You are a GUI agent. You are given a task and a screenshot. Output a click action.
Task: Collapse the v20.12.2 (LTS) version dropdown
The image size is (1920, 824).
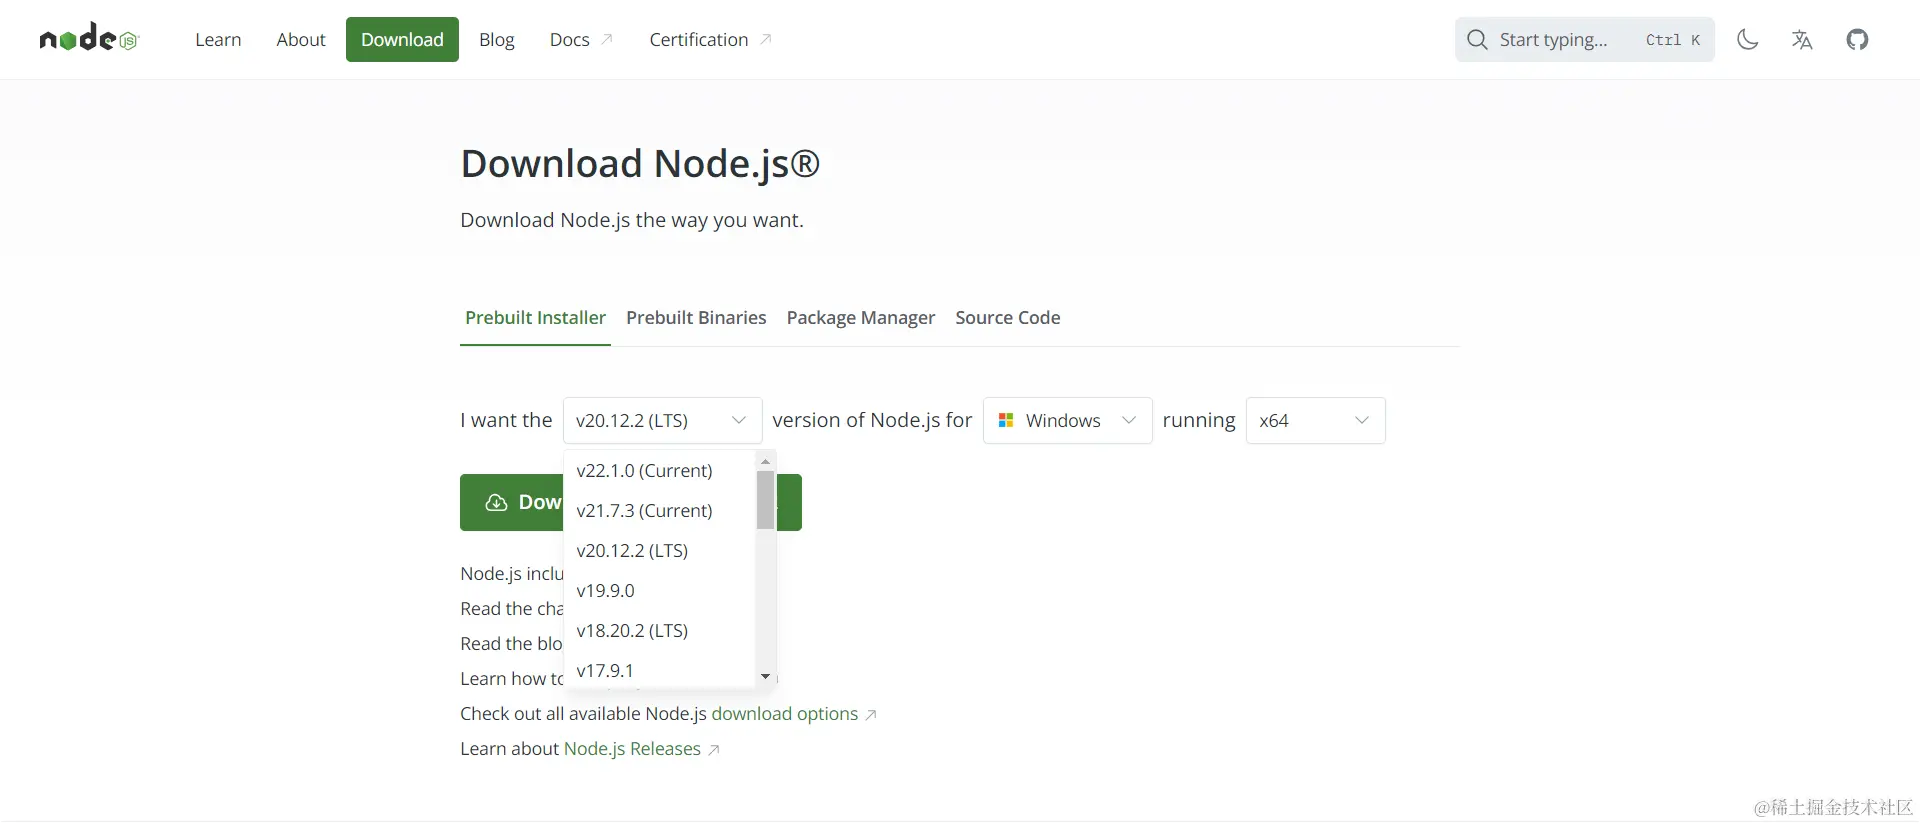click(x=662, y=421)
